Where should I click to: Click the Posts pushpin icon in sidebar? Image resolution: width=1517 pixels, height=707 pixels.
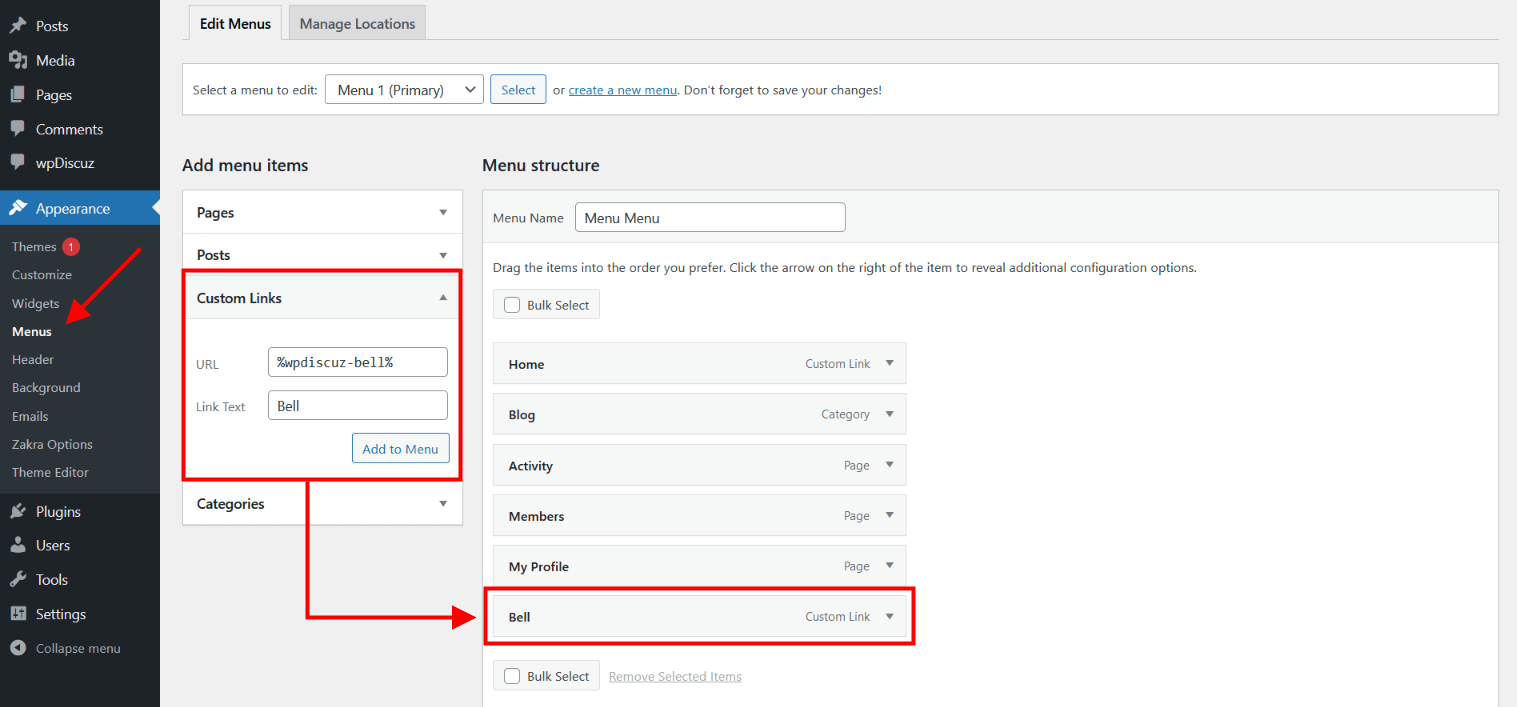click(x=18, y=26)
